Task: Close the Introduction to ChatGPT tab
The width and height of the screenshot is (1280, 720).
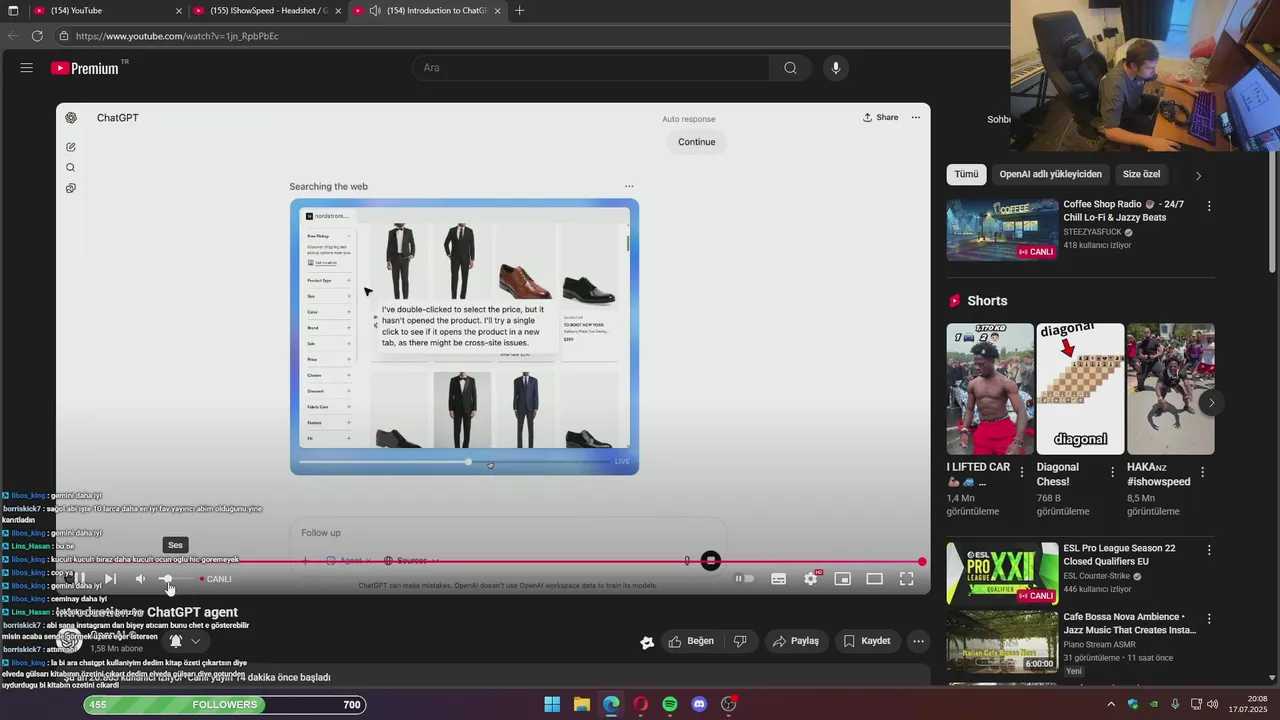Action: tap(499, 11)
